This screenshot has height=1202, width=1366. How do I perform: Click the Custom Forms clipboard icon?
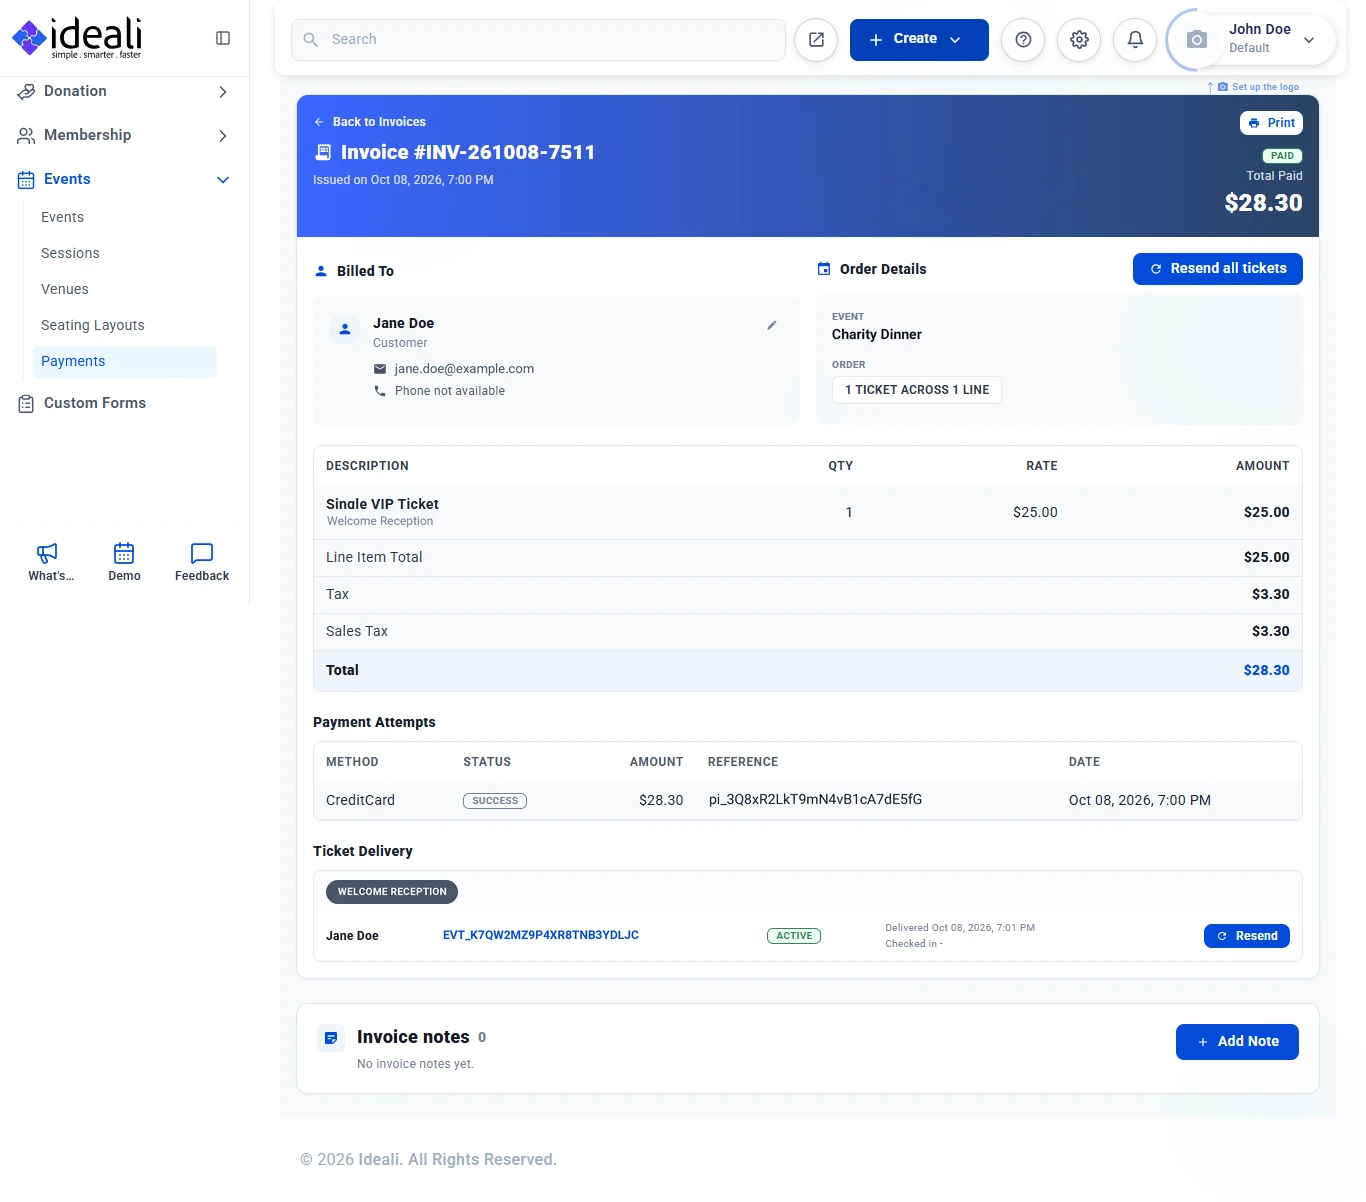coord(26,404)
